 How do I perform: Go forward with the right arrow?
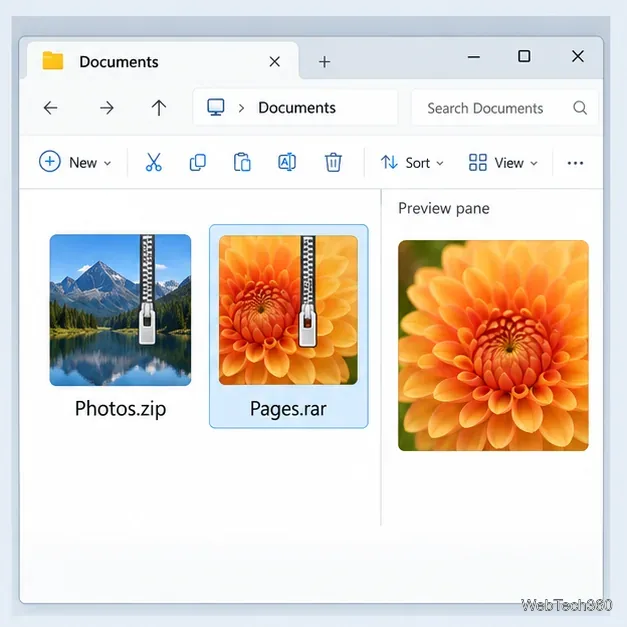pos(107,108)
